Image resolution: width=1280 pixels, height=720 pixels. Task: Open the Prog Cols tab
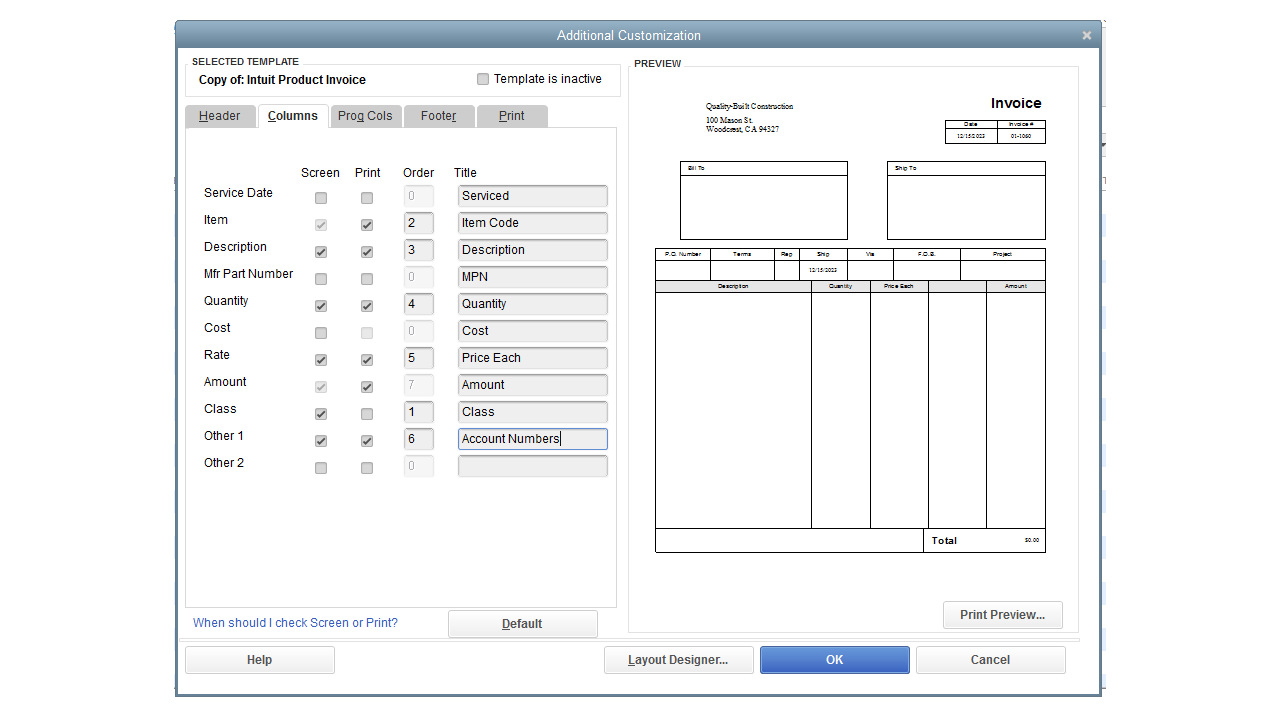coord(365,116)
